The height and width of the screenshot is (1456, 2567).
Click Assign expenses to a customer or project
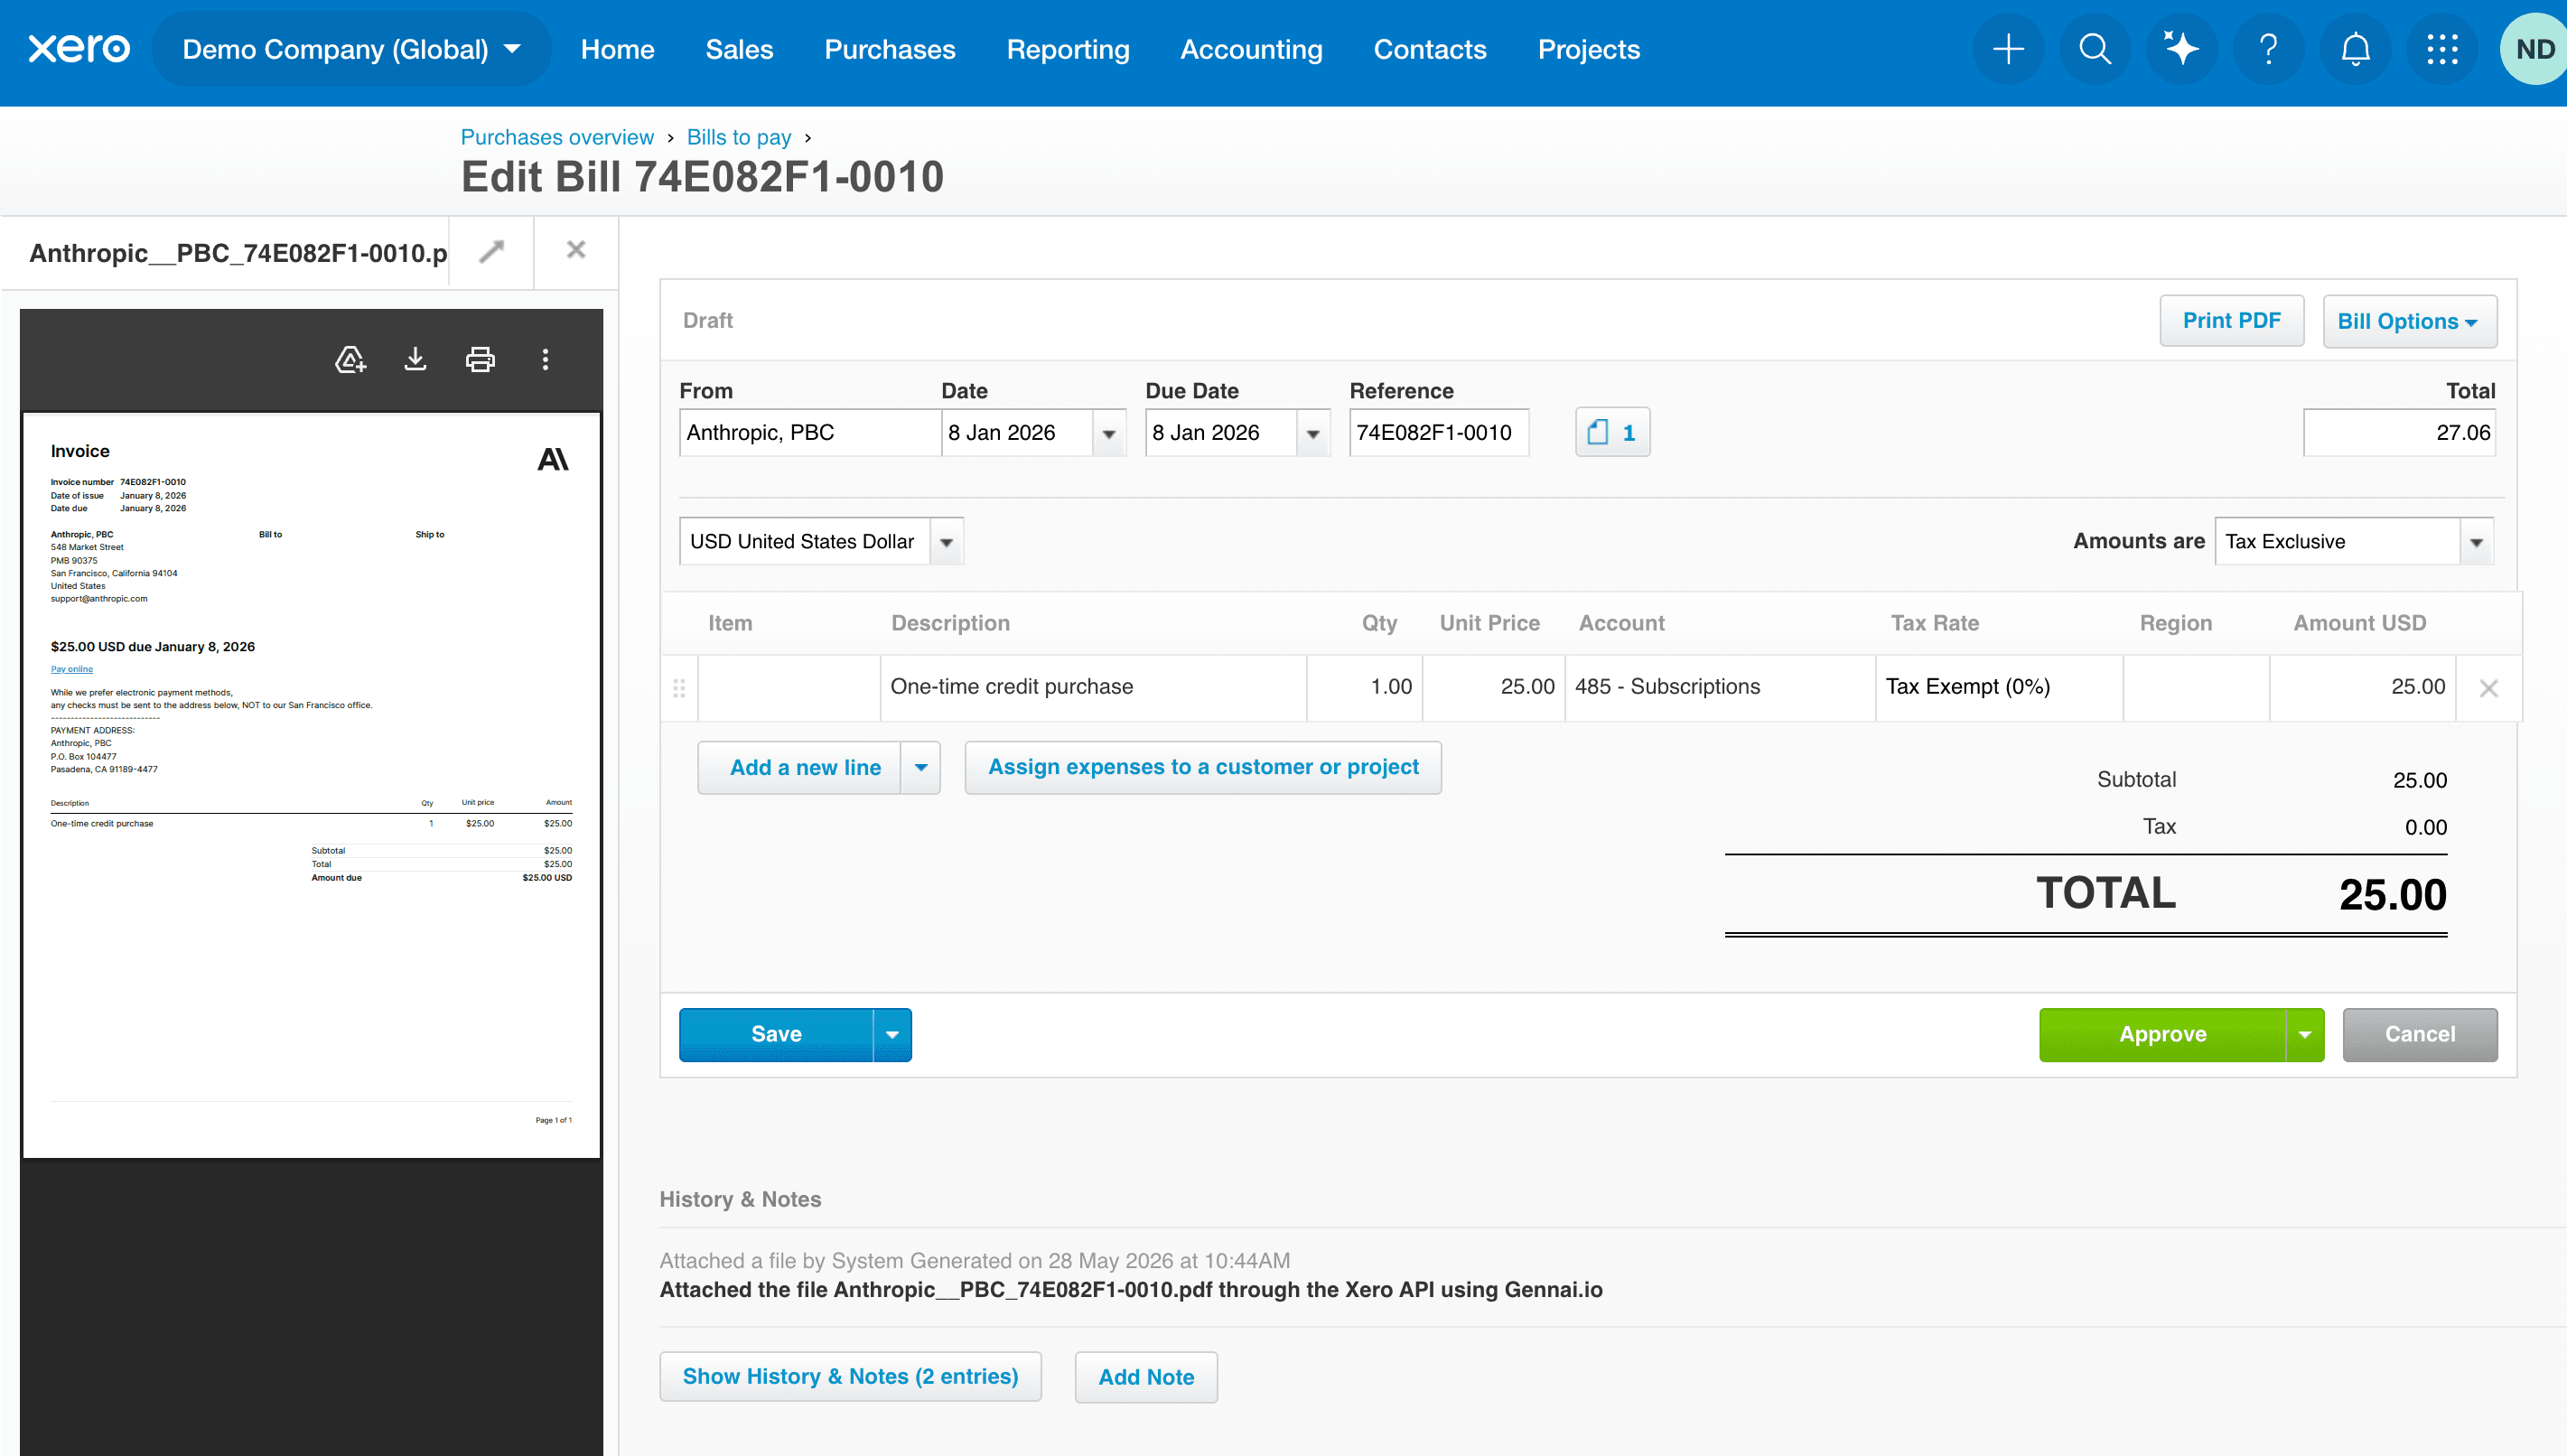pyautogui.click(x=1203, y=767)
